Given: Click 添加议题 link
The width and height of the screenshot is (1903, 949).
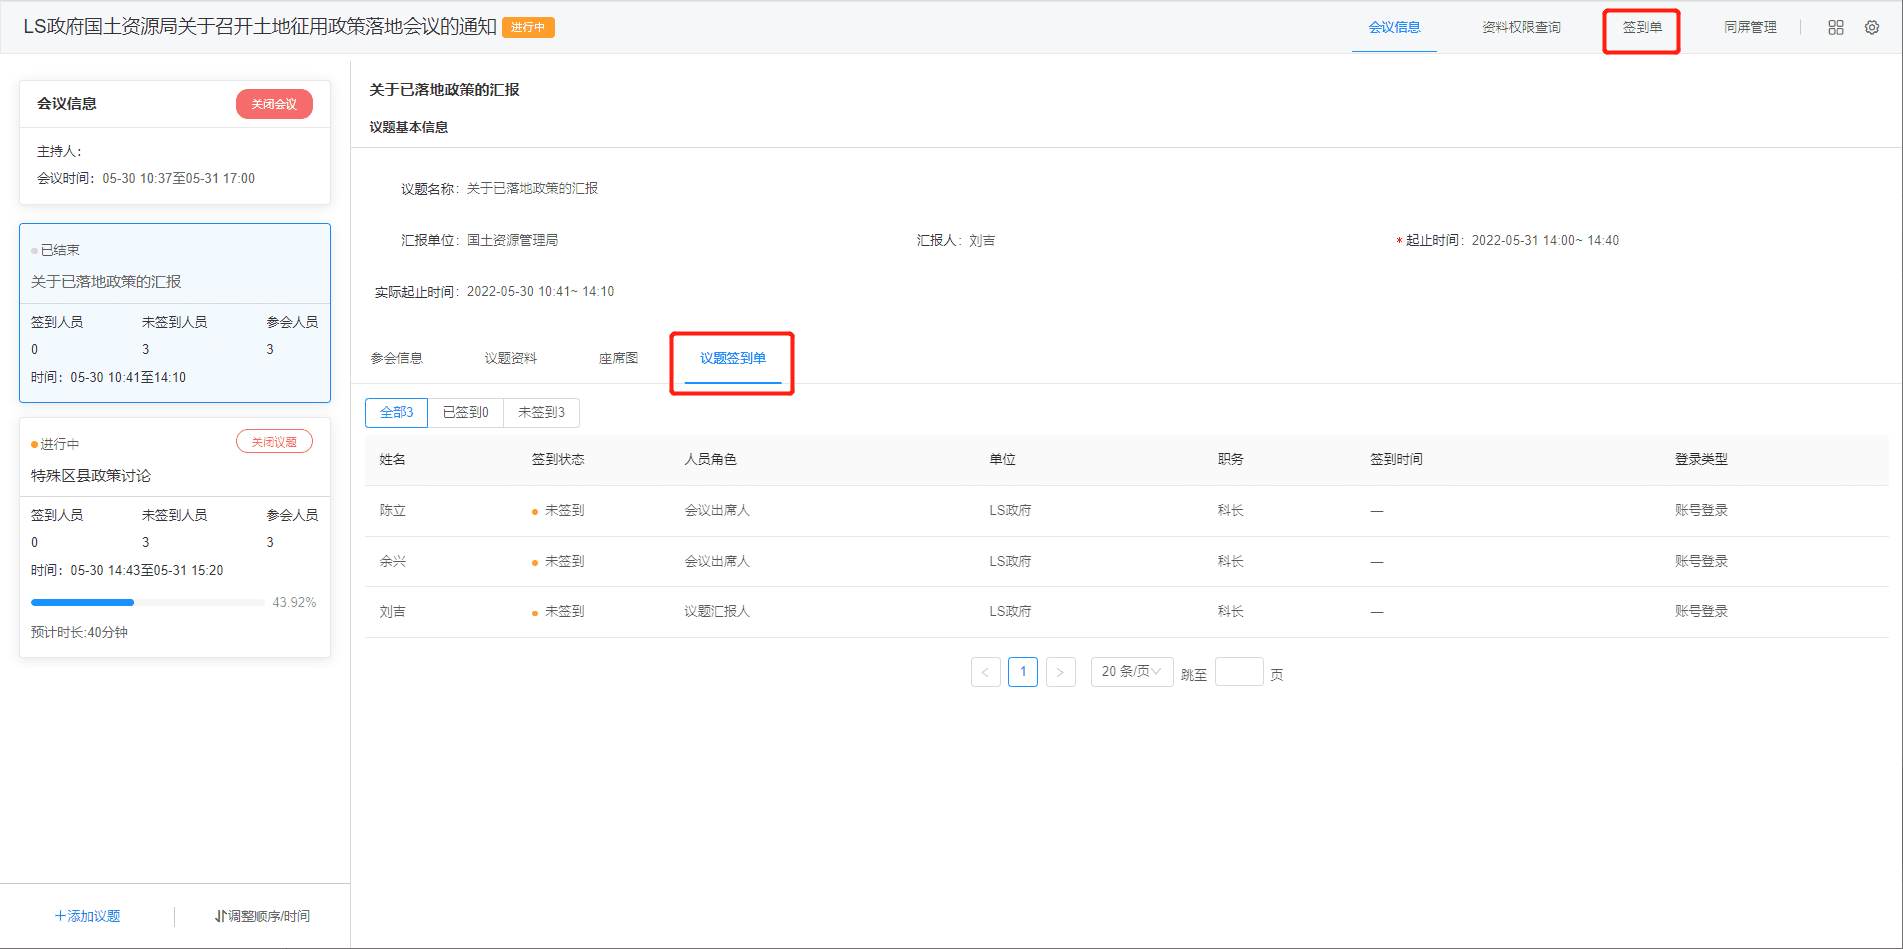Looking at the screenshot, I should pyautogui.click(x=87, y=916).
